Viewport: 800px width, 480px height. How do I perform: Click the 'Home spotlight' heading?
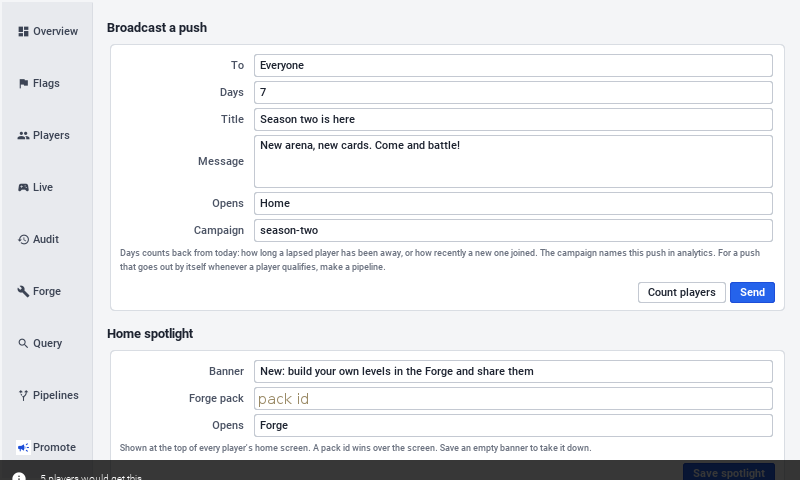pyautogui.click(x=150, y=334)
